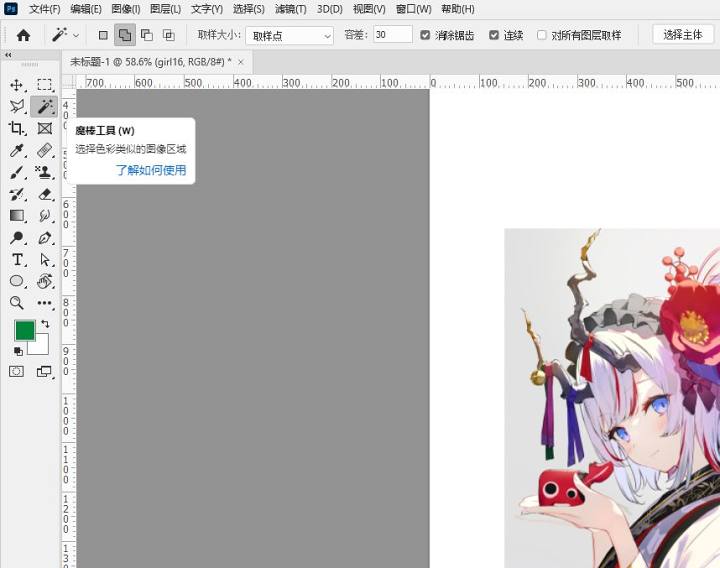Collapse the toolbox with double-arrow
The width and height of the screenshot is (720, 568).
click(8, 55)
